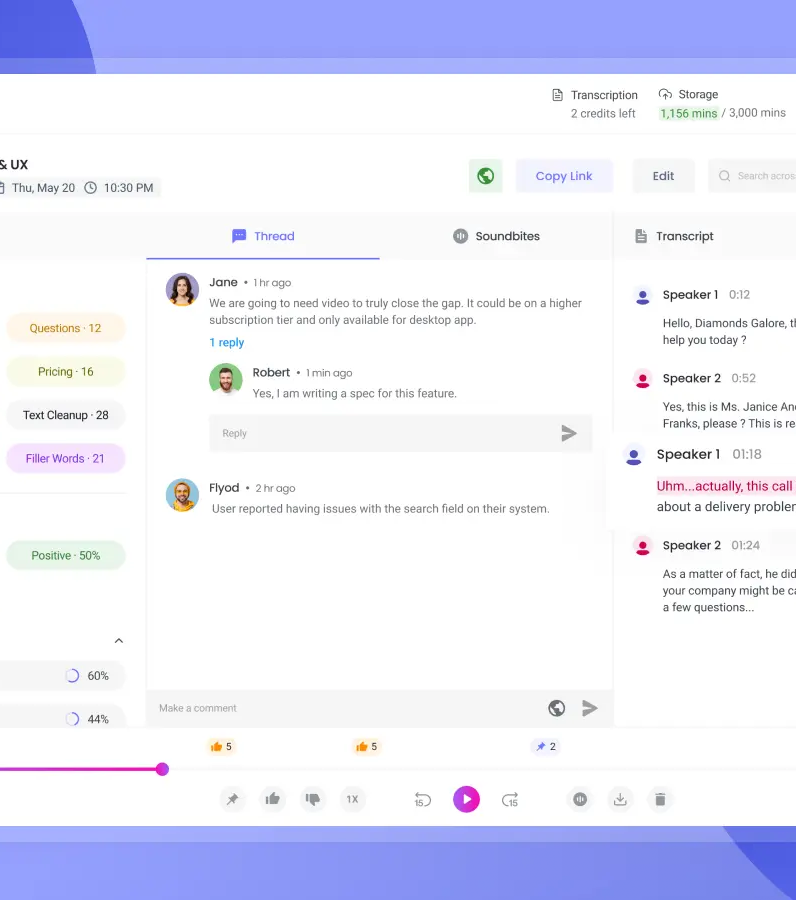Click the playback progress slider handle

[162, 769]
